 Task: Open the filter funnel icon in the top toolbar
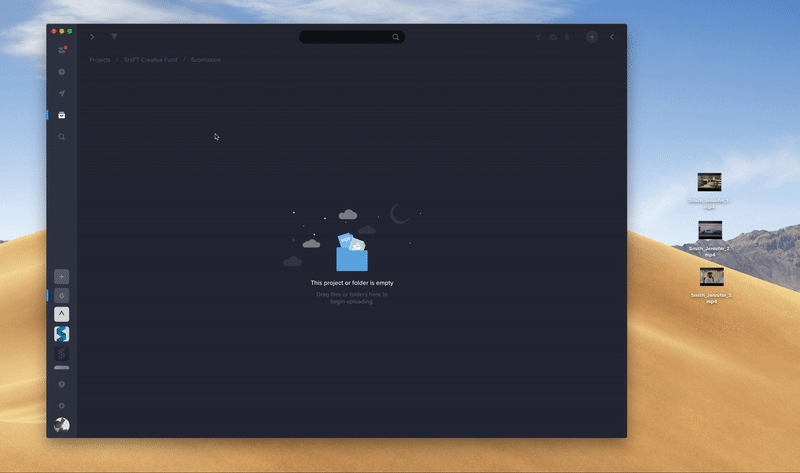114,37
